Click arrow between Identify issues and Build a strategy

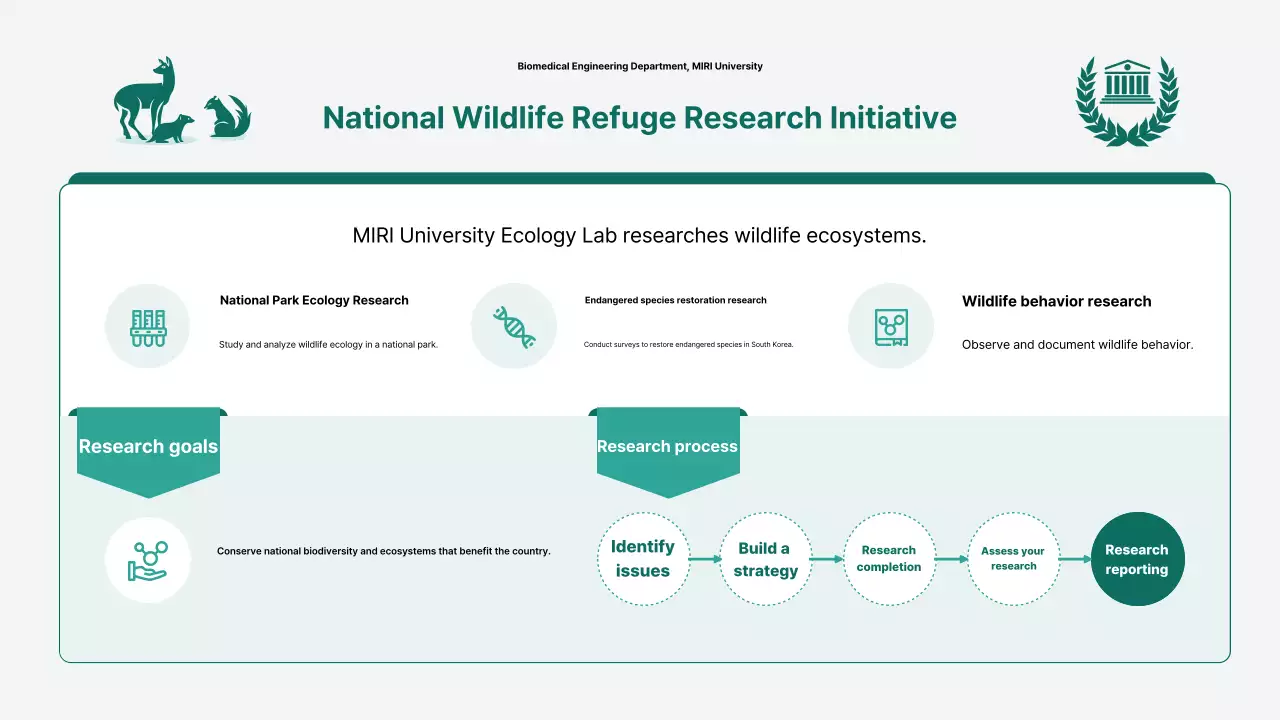pyautogui.click(x=704, y=560)
